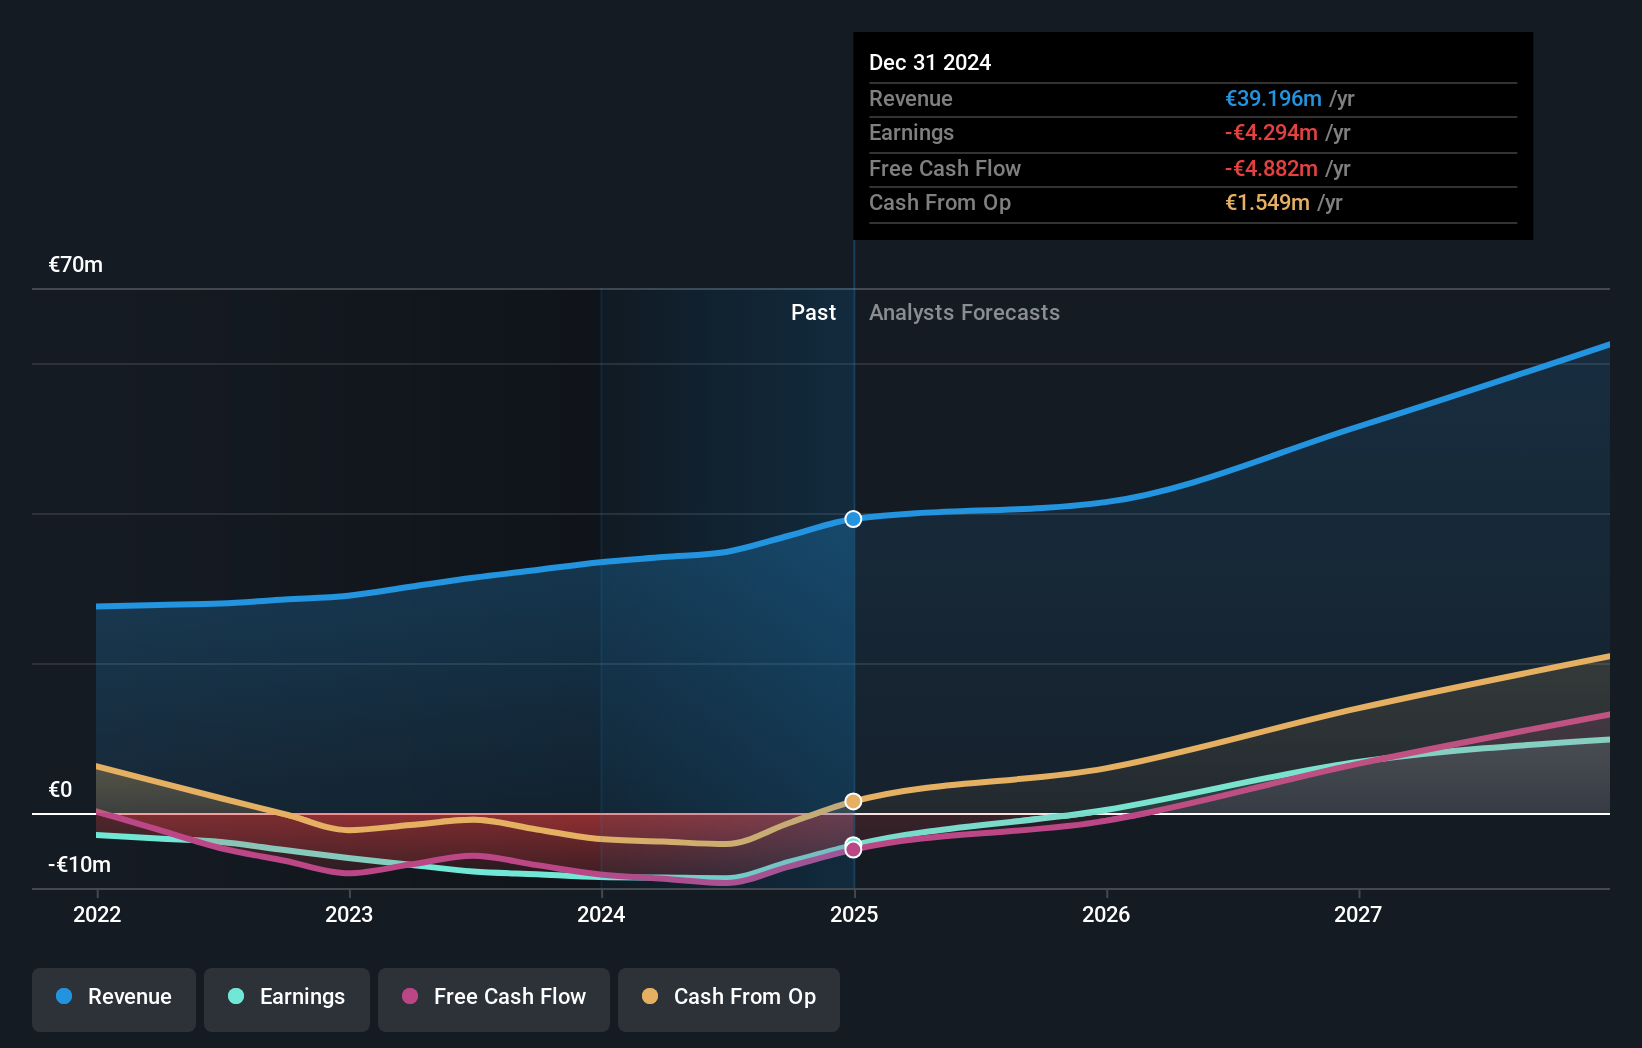This screenshot has height=1048, width=1642.
Task: Click the Earnings value in the tooltip
Action: click(1274, 132)
